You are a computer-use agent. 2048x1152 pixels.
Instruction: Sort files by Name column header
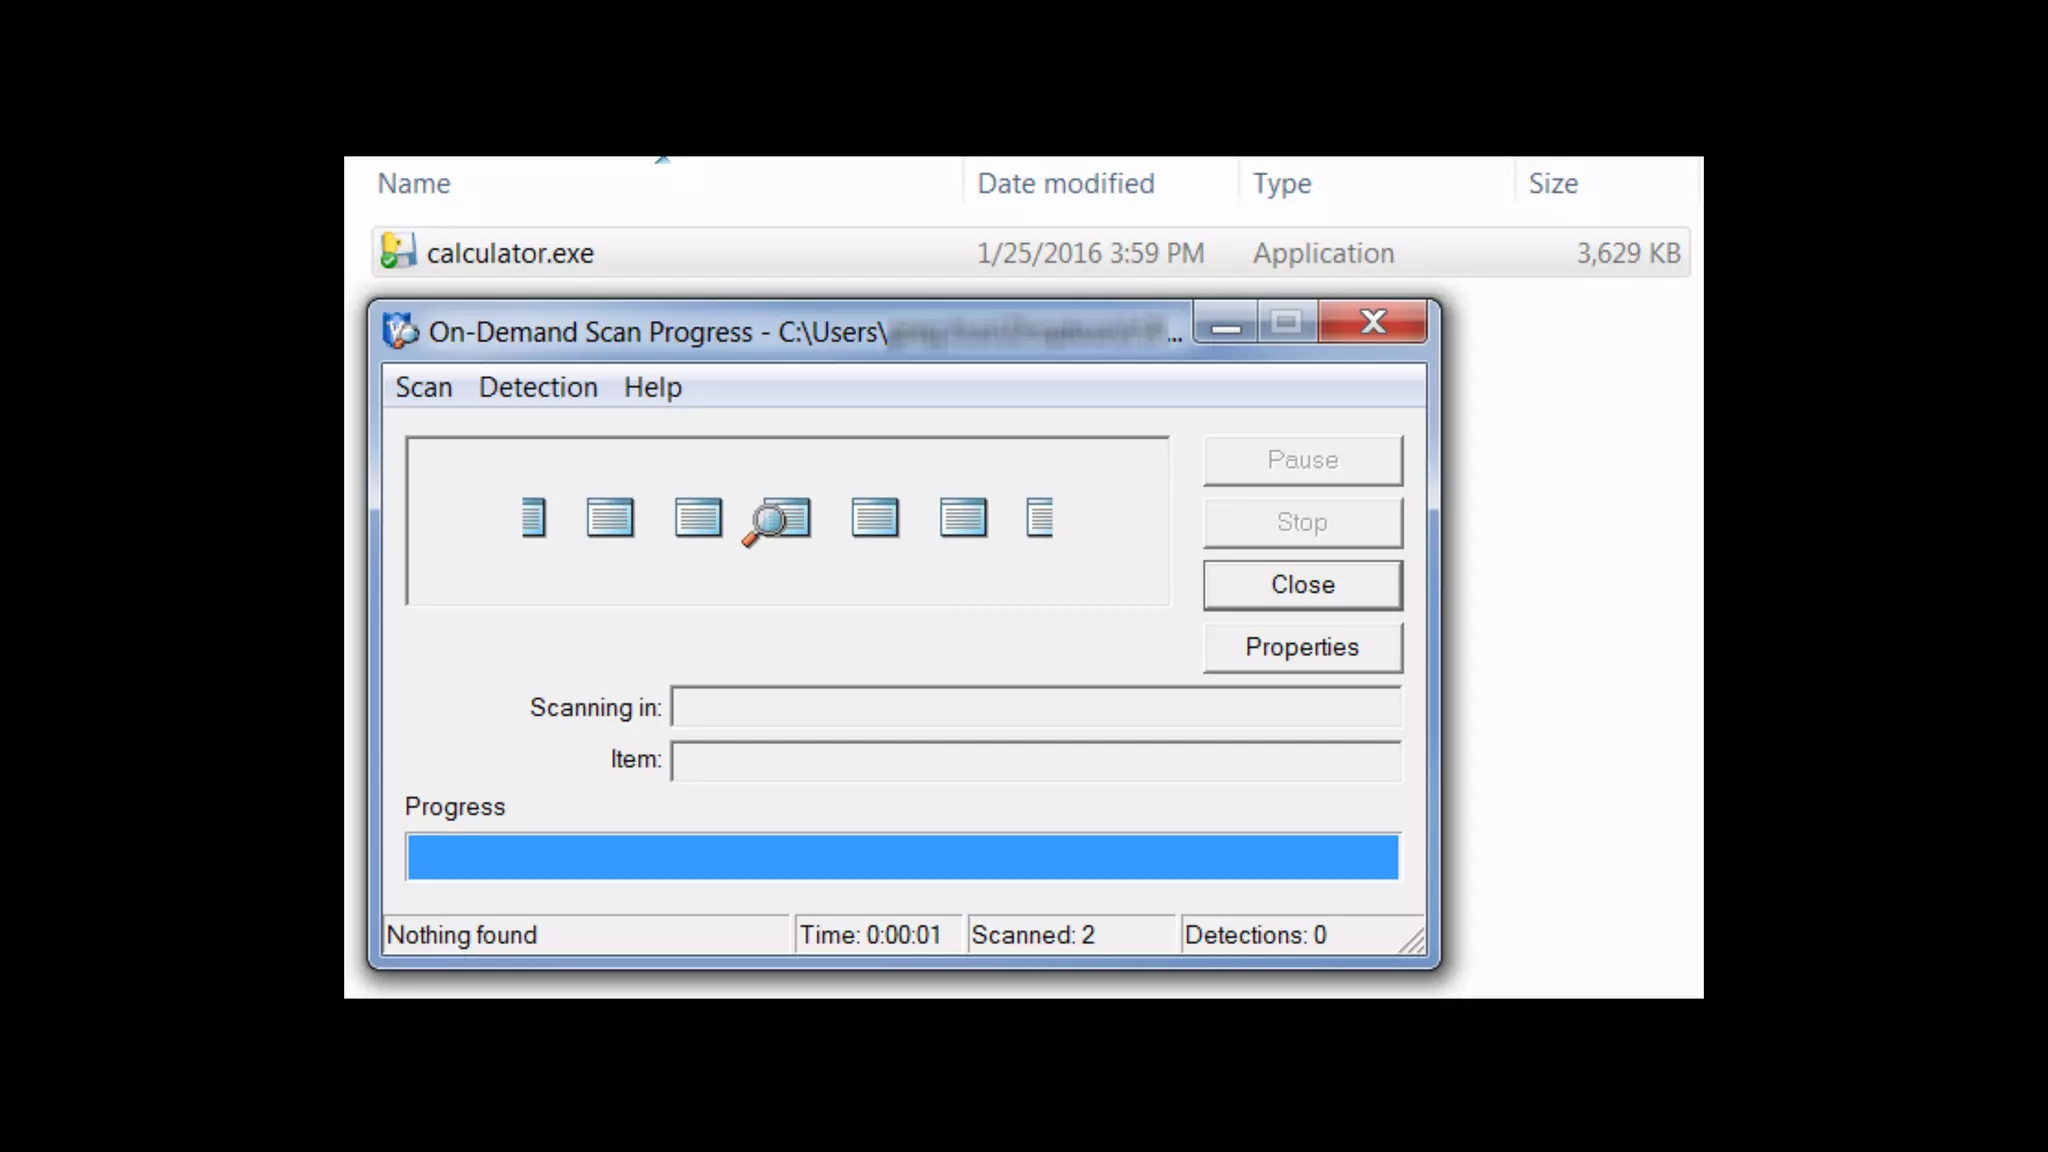click(x=414, y=184)
